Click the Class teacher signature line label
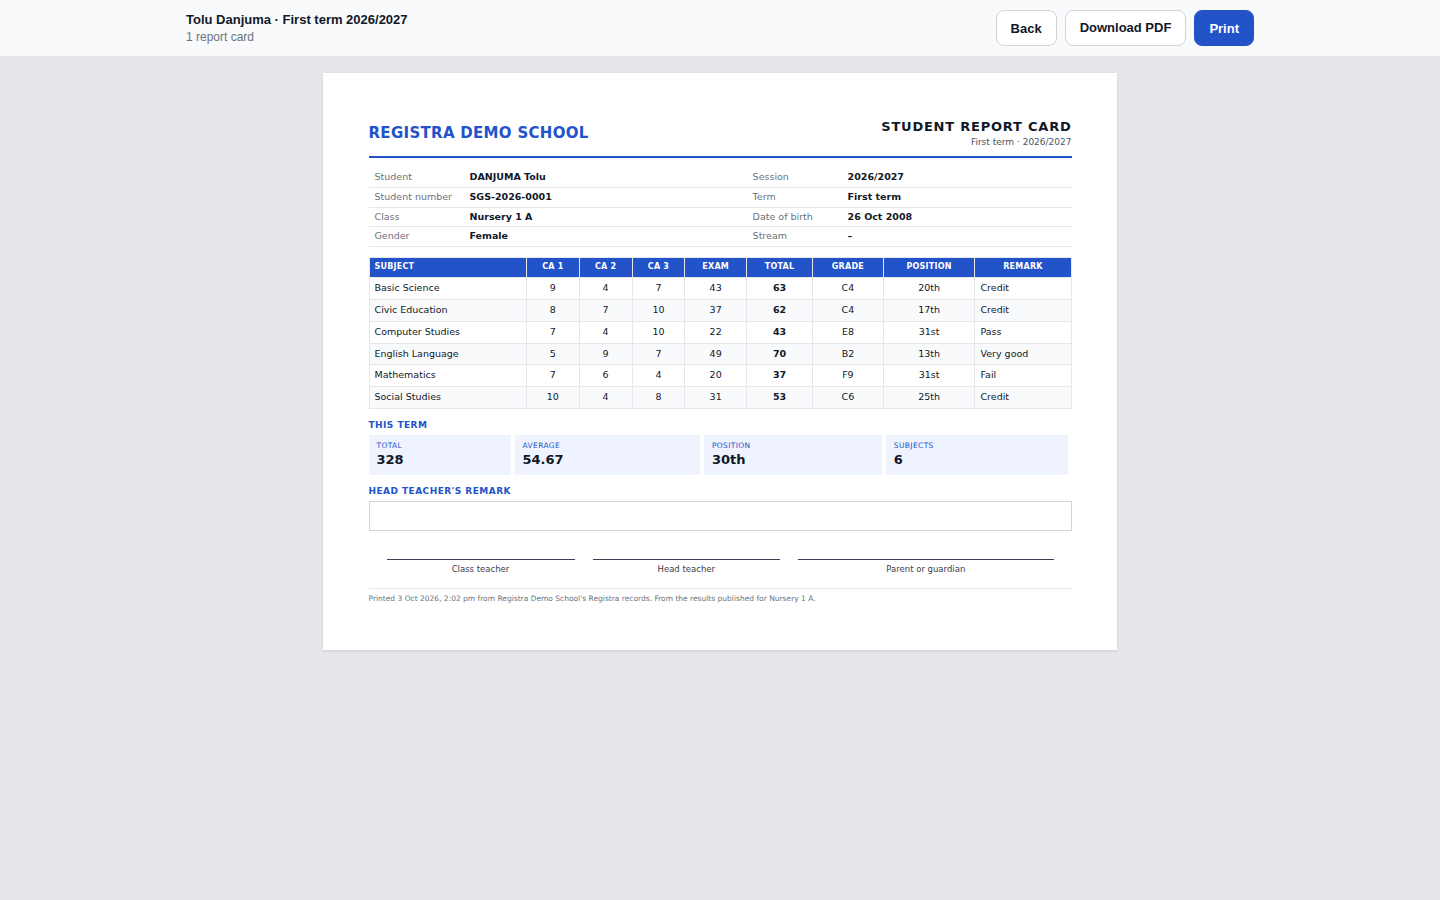1440x900 pixels. tap(480, 569)
